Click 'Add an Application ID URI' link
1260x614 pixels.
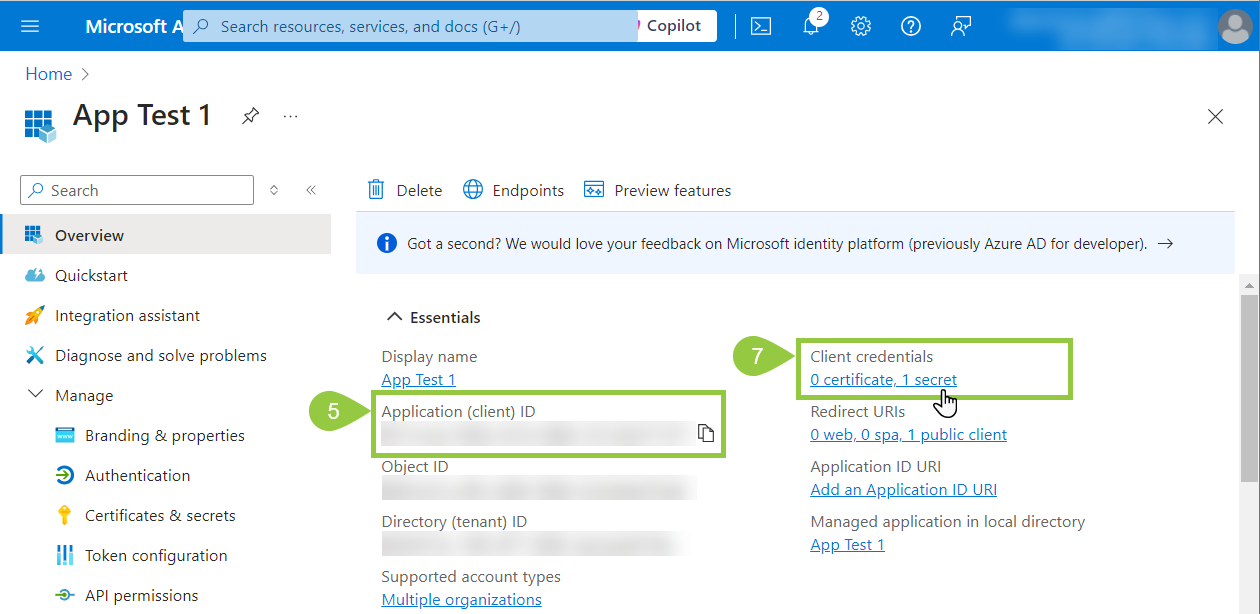[x=903, y=490]
